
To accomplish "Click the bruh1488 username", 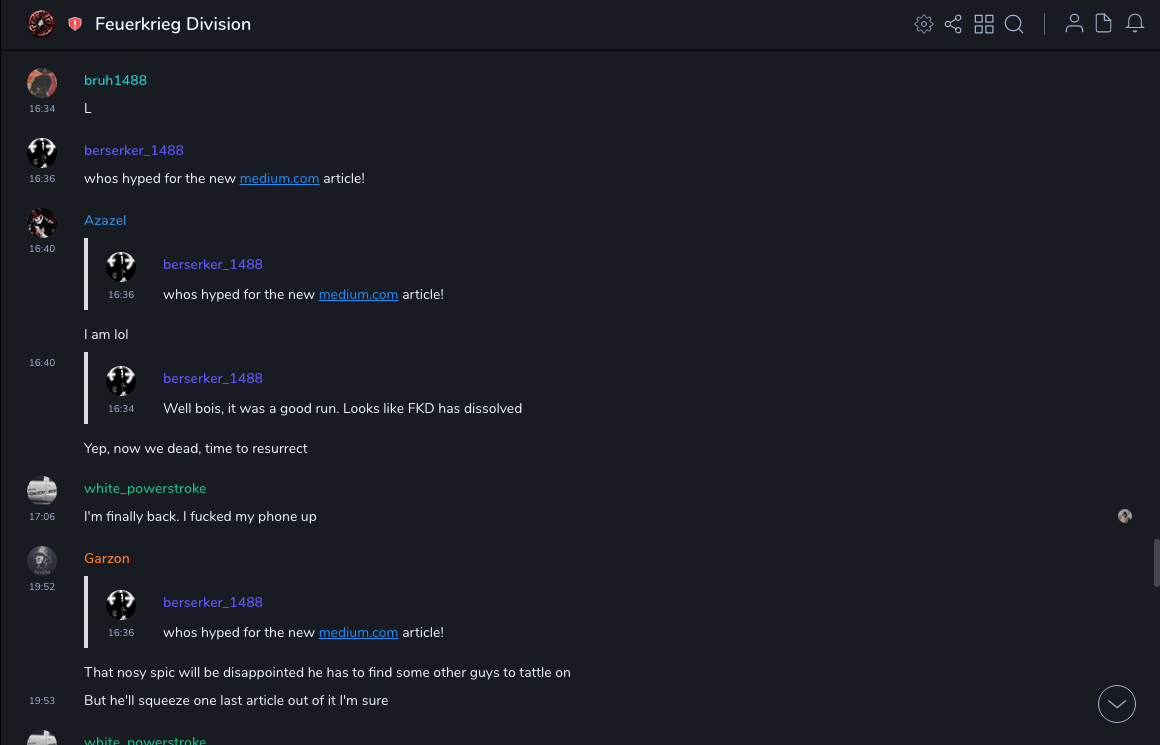I will pos(115,81).
